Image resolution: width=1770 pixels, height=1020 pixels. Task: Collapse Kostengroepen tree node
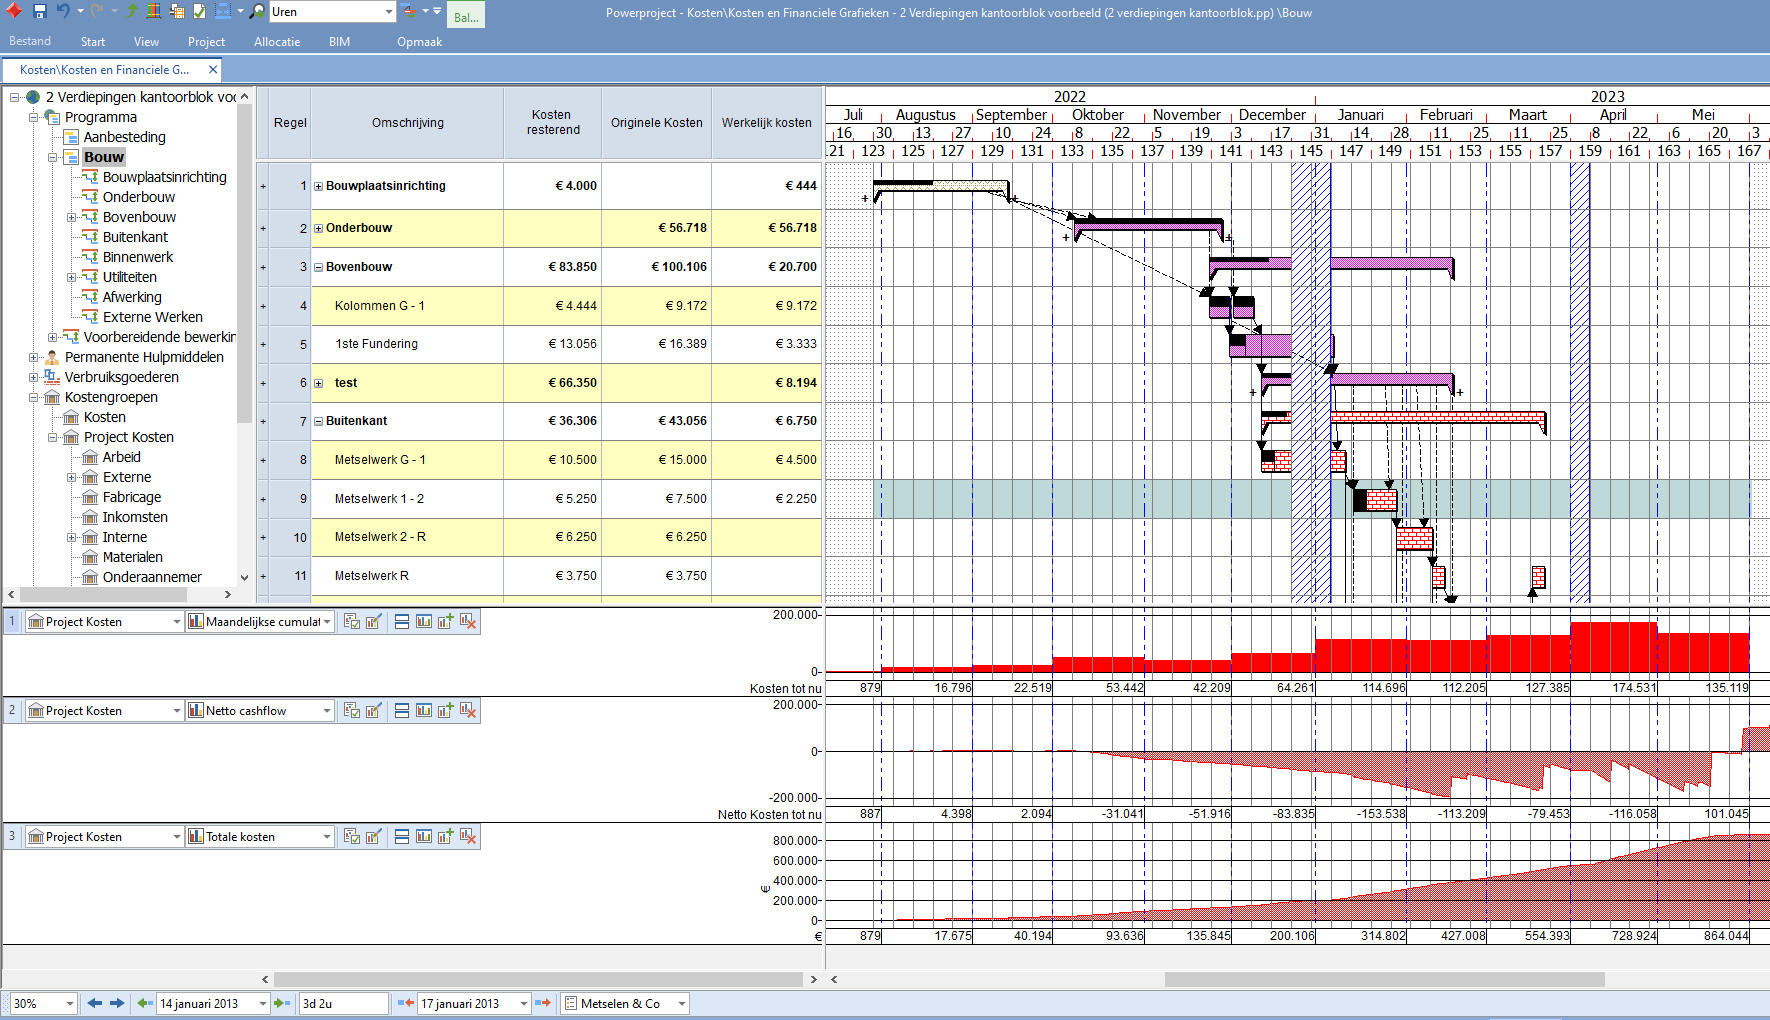tap(33, 397)
